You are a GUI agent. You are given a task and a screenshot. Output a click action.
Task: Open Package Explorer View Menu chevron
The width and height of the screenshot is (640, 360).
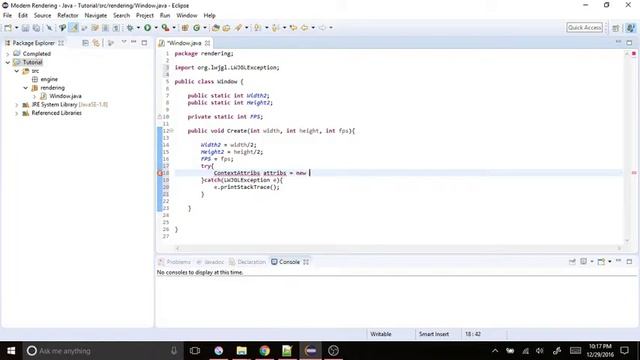(124, 42)
